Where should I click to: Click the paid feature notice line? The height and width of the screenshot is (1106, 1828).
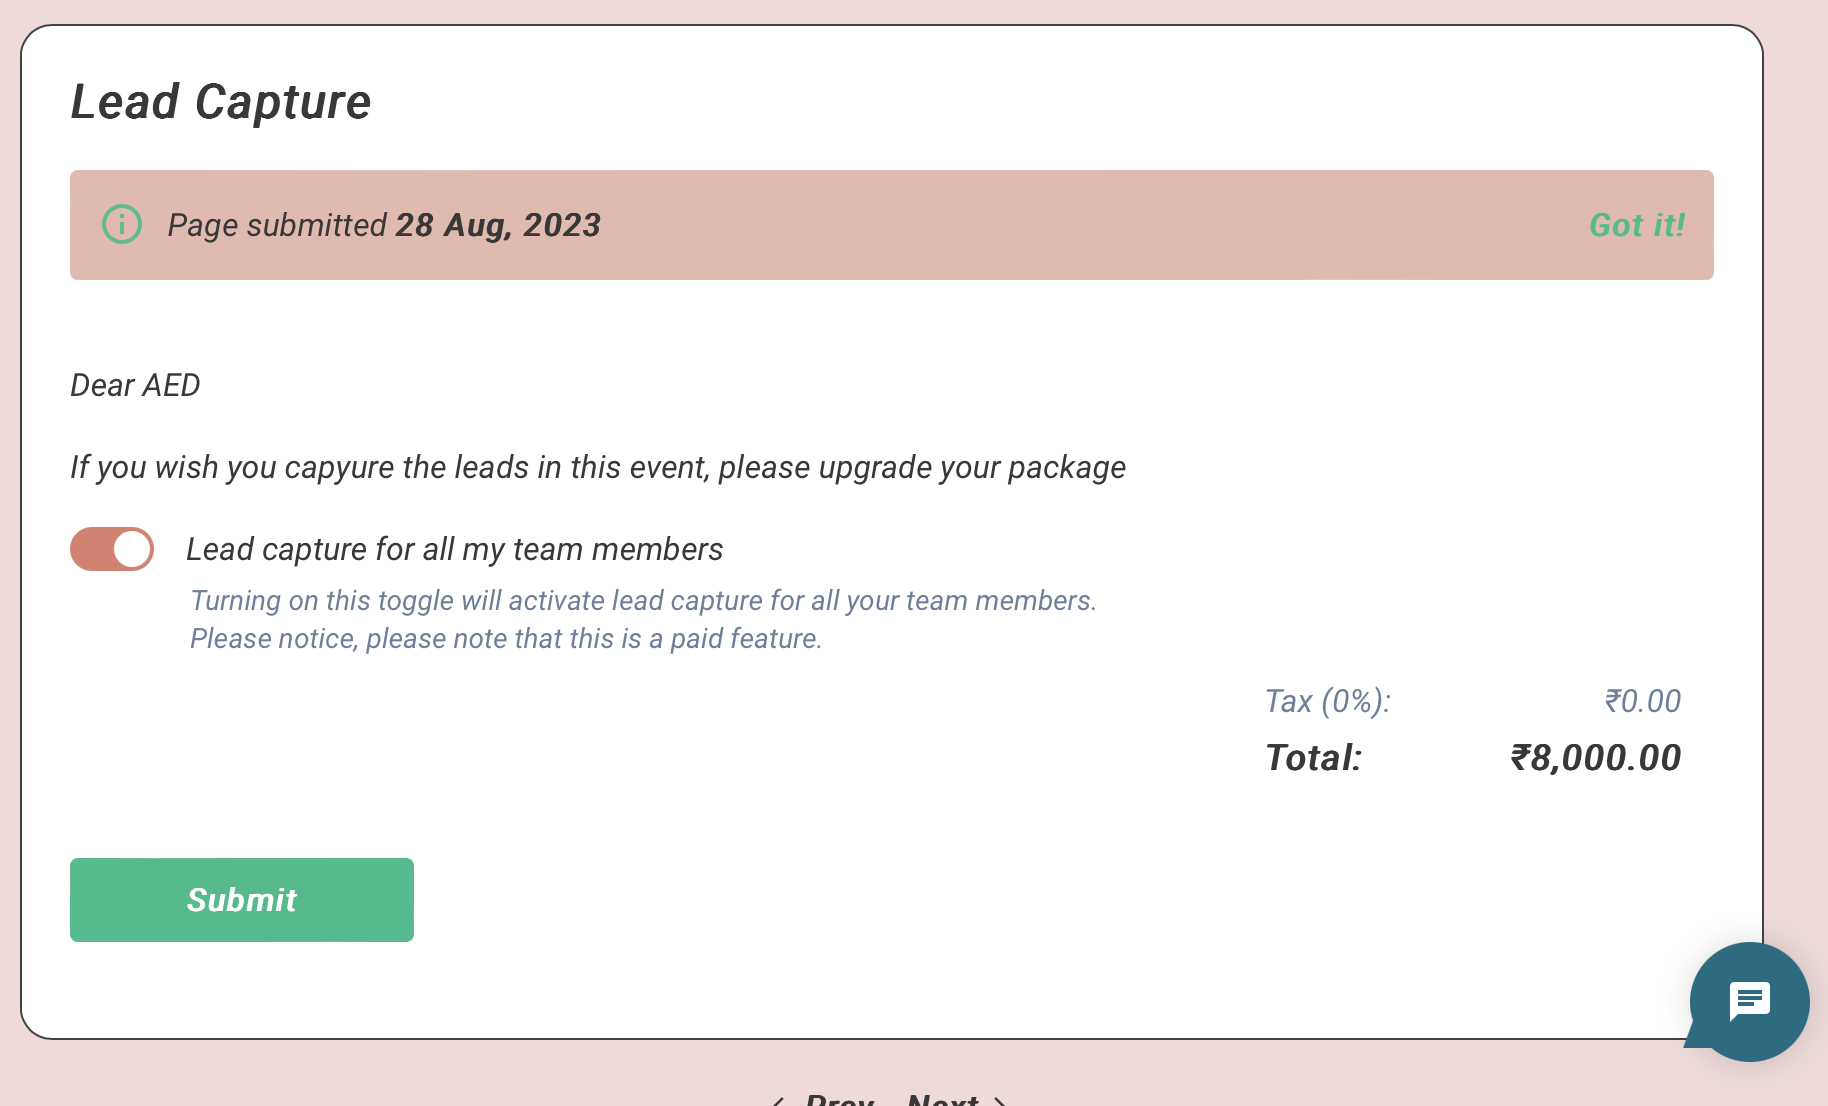(506, 638)
